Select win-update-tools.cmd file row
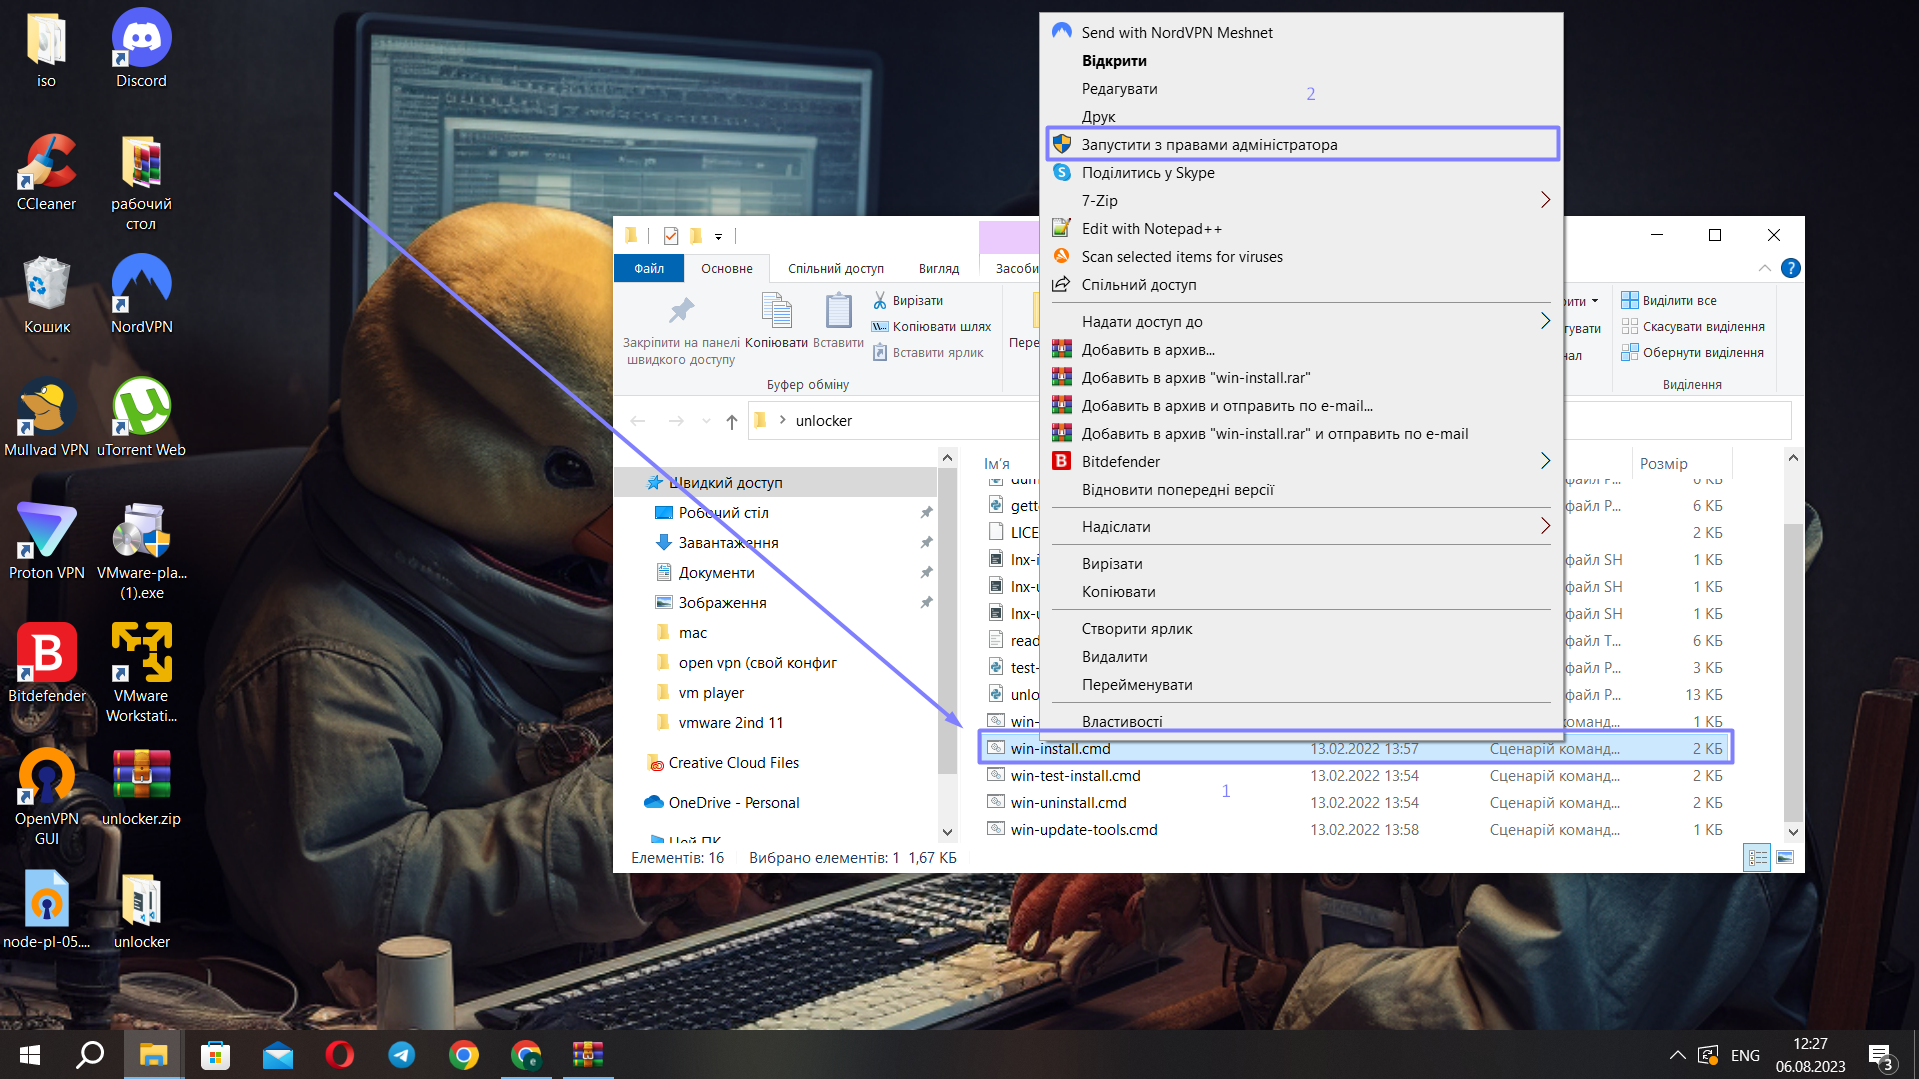The image size is (1919, 1079). point(1355,829)
